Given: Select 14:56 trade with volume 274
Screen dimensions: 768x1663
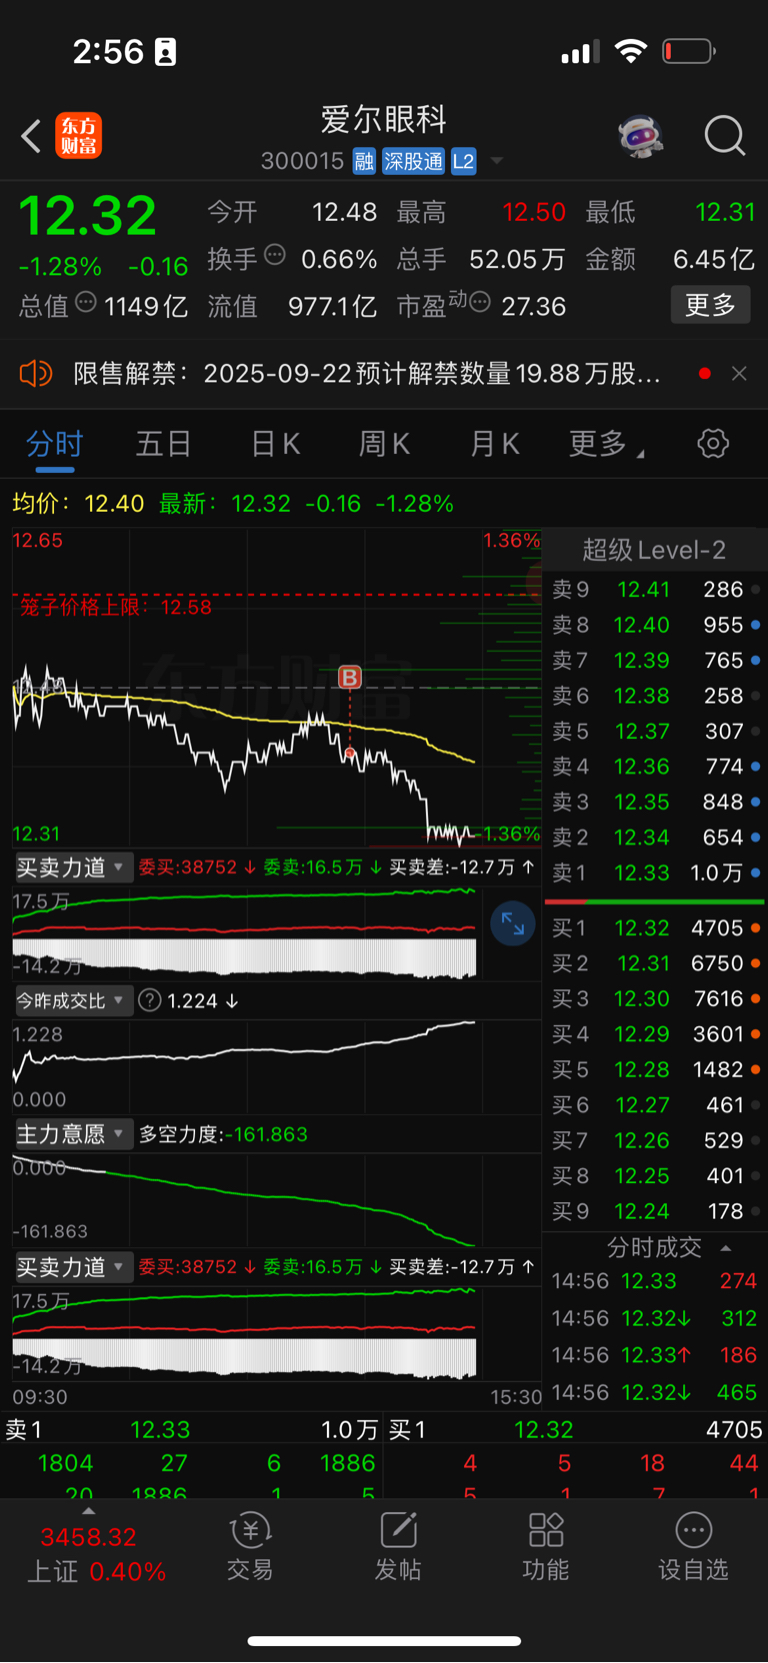Looking at the screenshot, I should point(656,1281).
